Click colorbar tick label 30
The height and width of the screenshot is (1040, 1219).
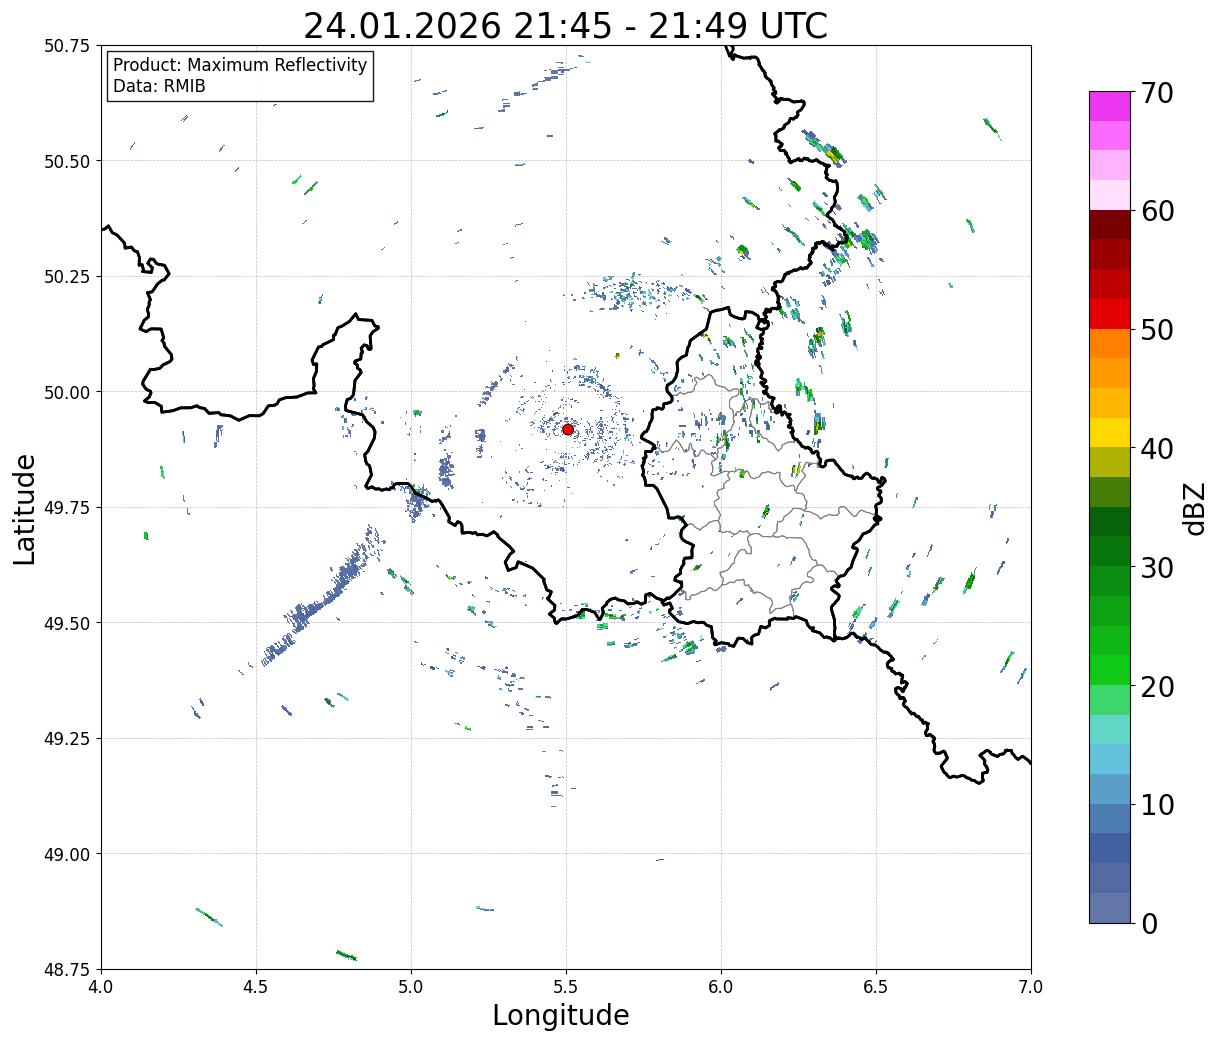(x=1157, y=567)
